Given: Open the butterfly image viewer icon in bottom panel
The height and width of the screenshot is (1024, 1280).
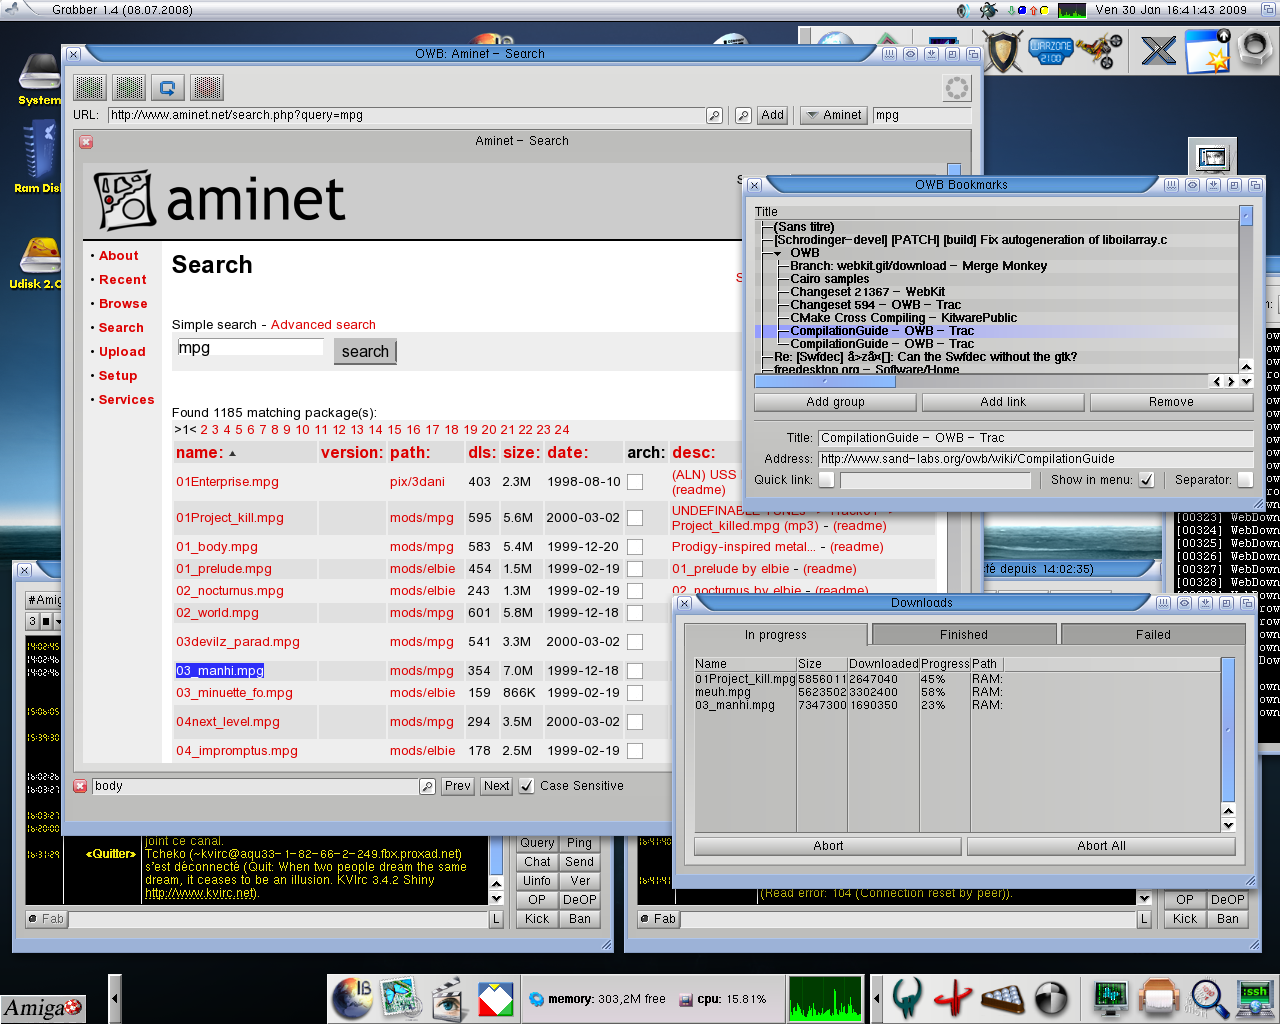Looking at the screenshot, I should [400, 998].
